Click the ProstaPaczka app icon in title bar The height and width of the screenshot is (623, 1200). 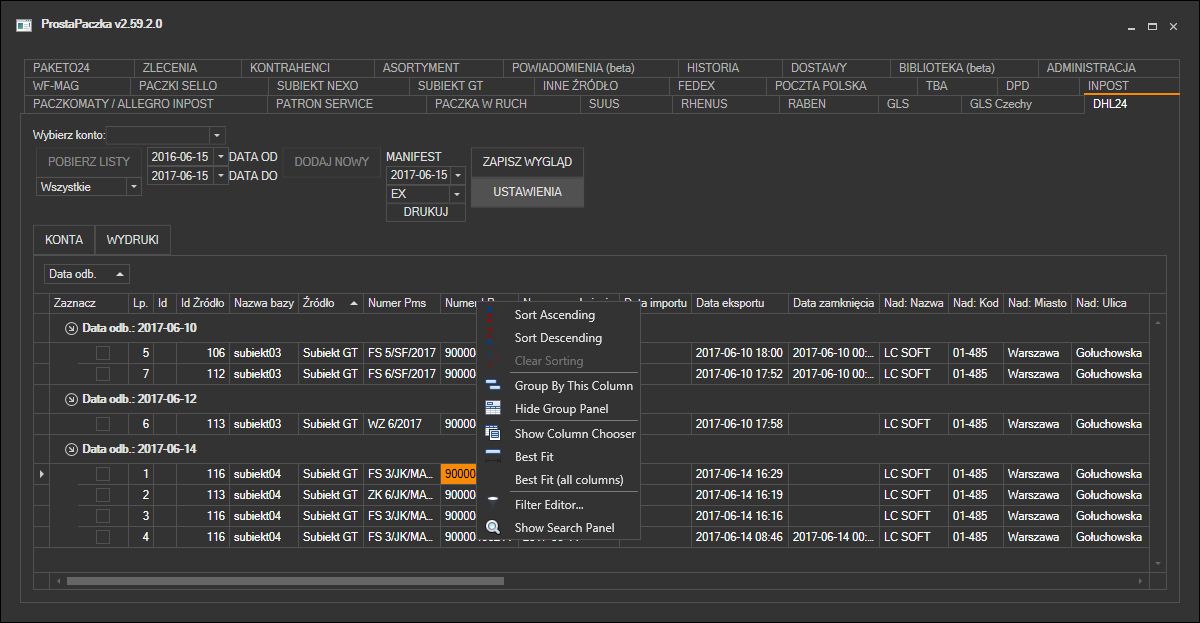point(24,24)
